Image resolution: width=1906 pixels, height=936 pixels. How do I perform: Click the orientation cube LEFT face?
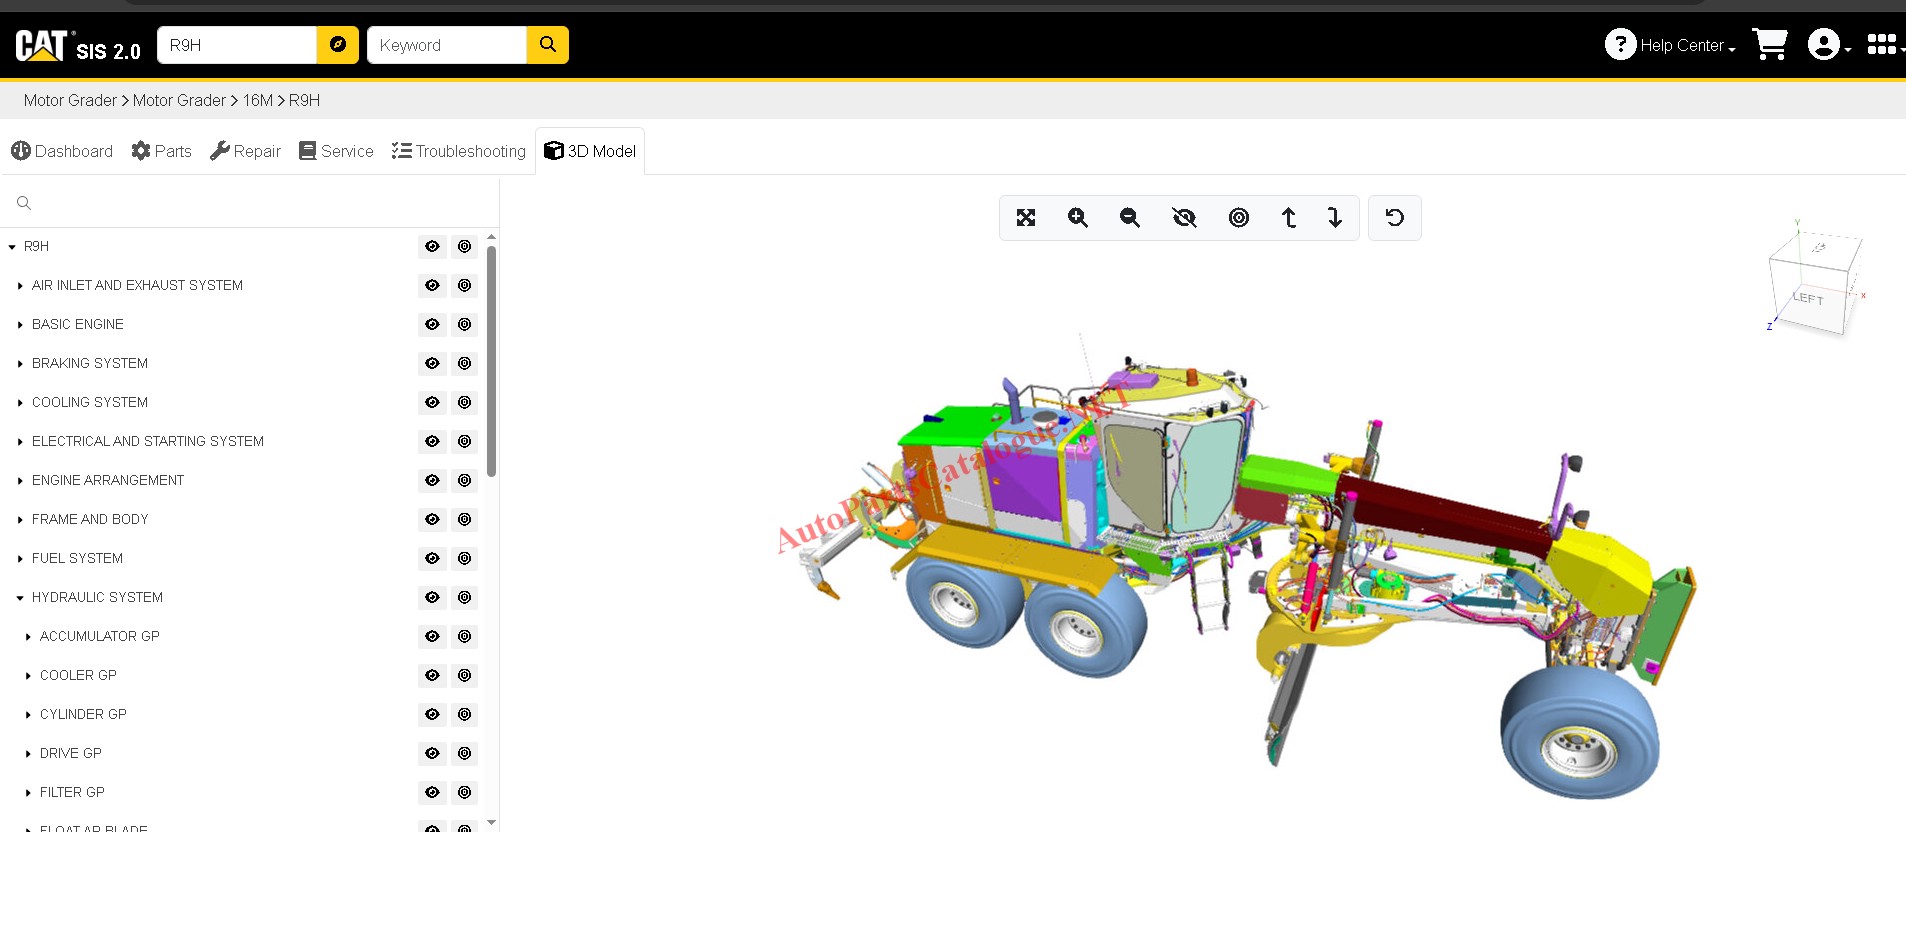(1808, 298)
